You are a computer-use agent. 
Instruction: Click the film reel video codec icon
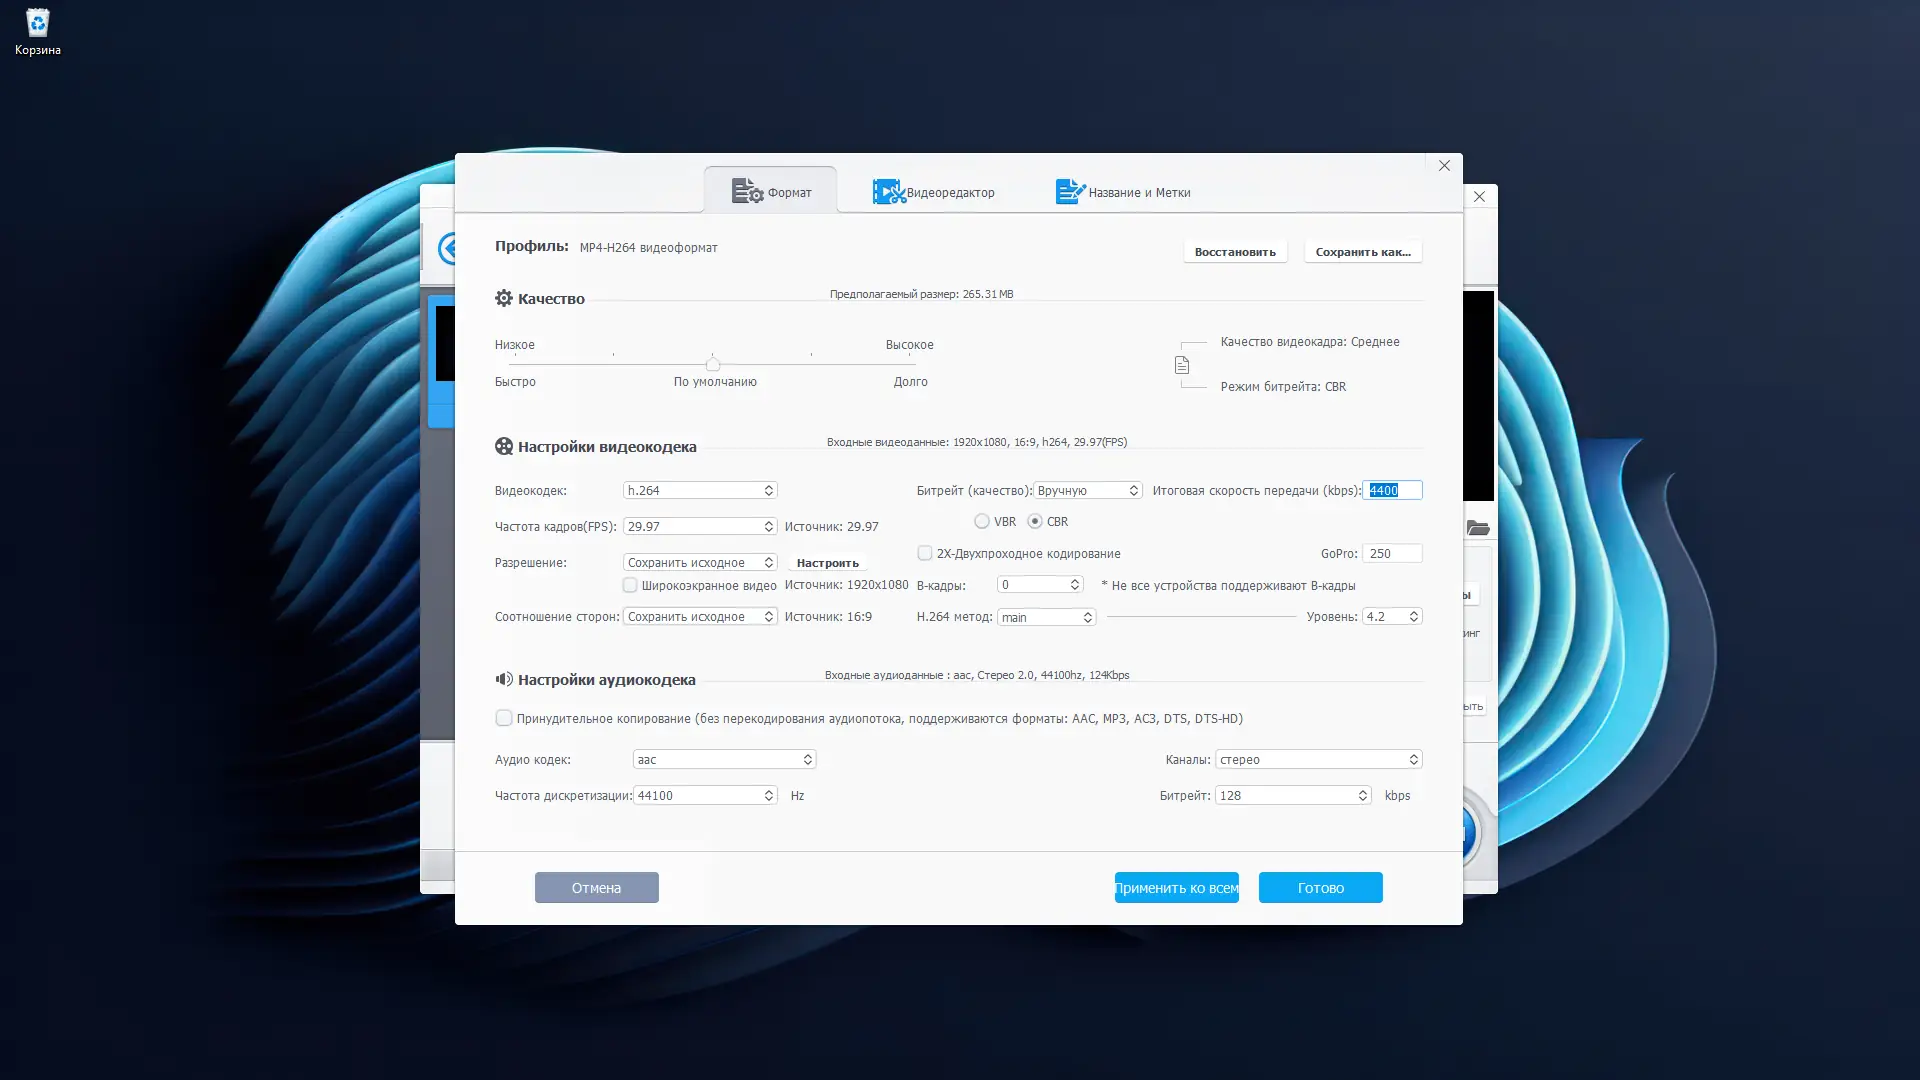(503, 446)
